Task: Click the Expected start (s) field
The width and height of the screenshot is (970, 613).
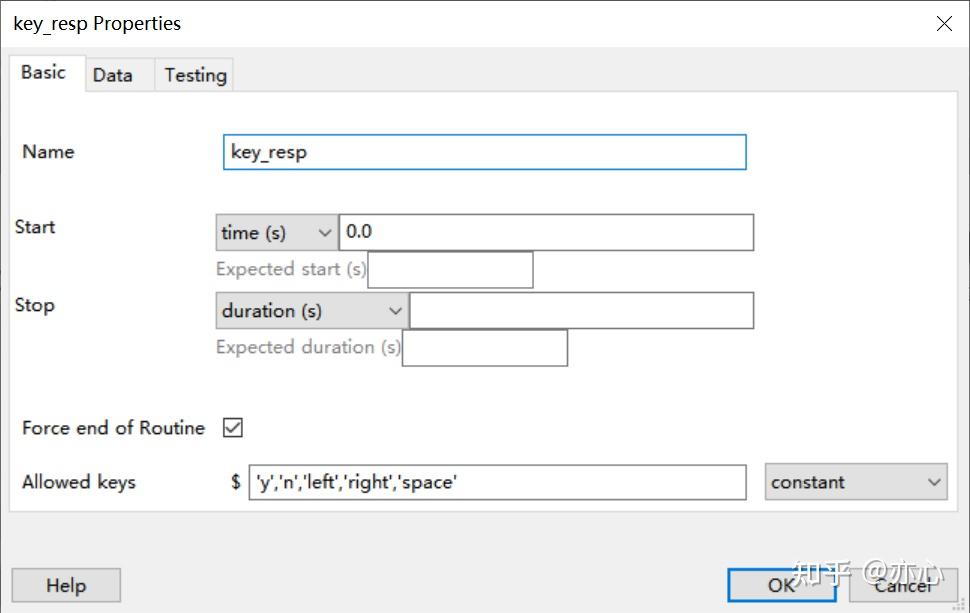Action: [x=450, y=270]
